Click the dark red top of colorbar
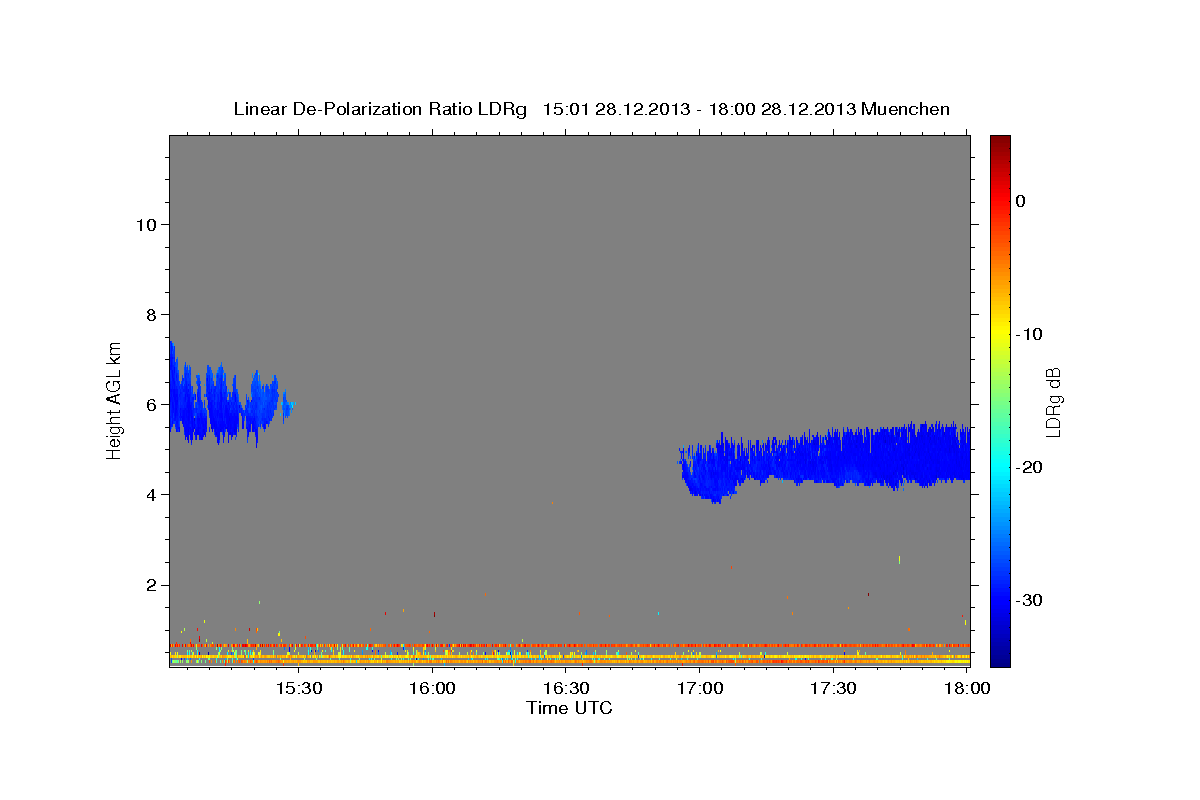The height and width of the screenshot is (800, 1200). click(1000, 143)
